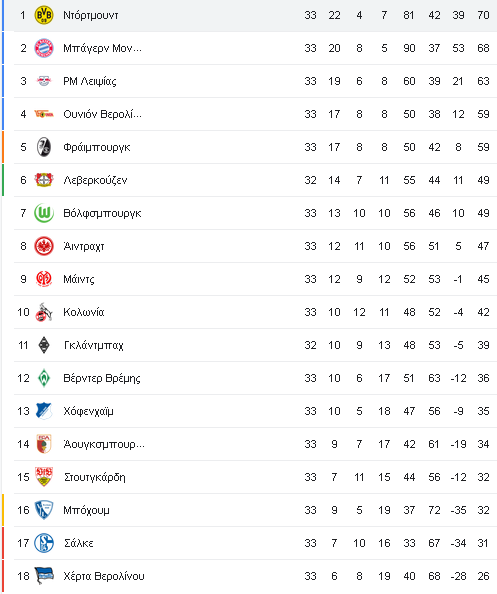Select Dortmund's 70 points cell
Image resolution: width=497 pixels, height=594 pixels.
click(x=483, y=15)
